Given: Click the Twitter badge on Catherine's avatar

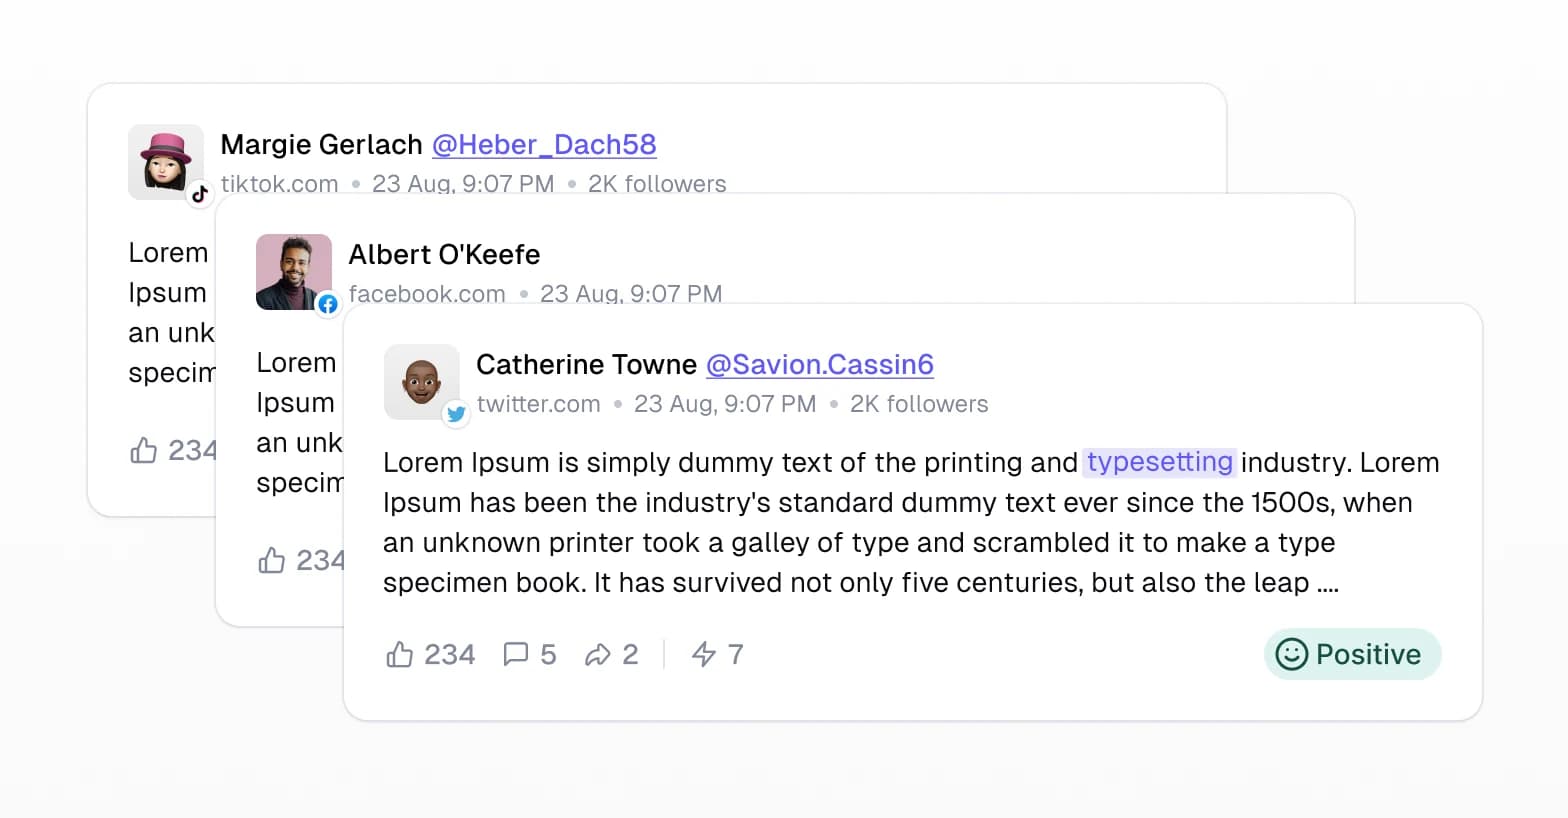Looking at the screenshot, I should tap(456, 414).
